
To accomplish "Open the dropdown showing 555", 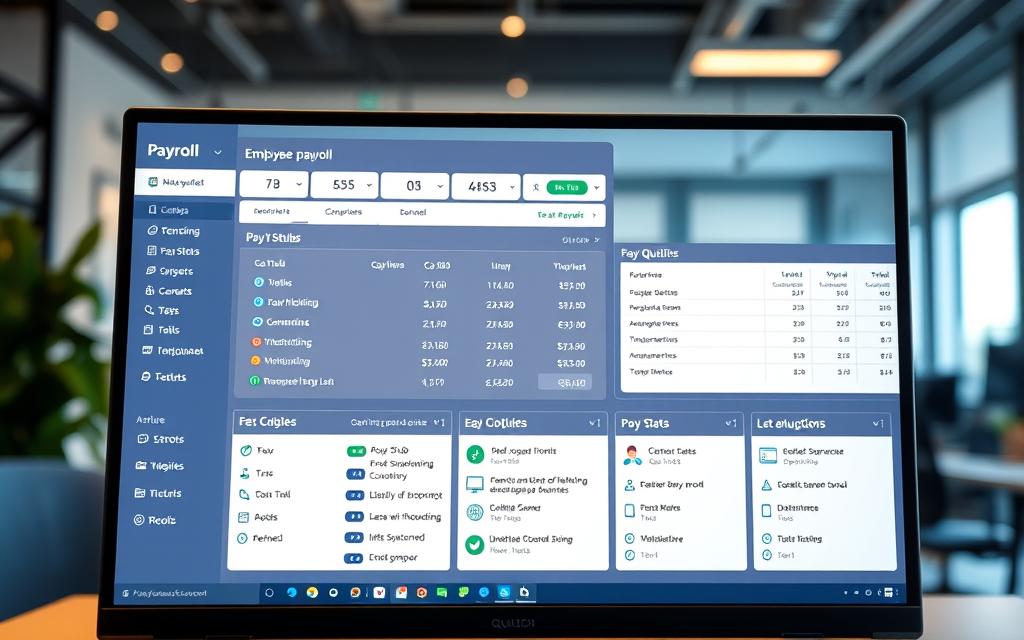I will (344, 186).
